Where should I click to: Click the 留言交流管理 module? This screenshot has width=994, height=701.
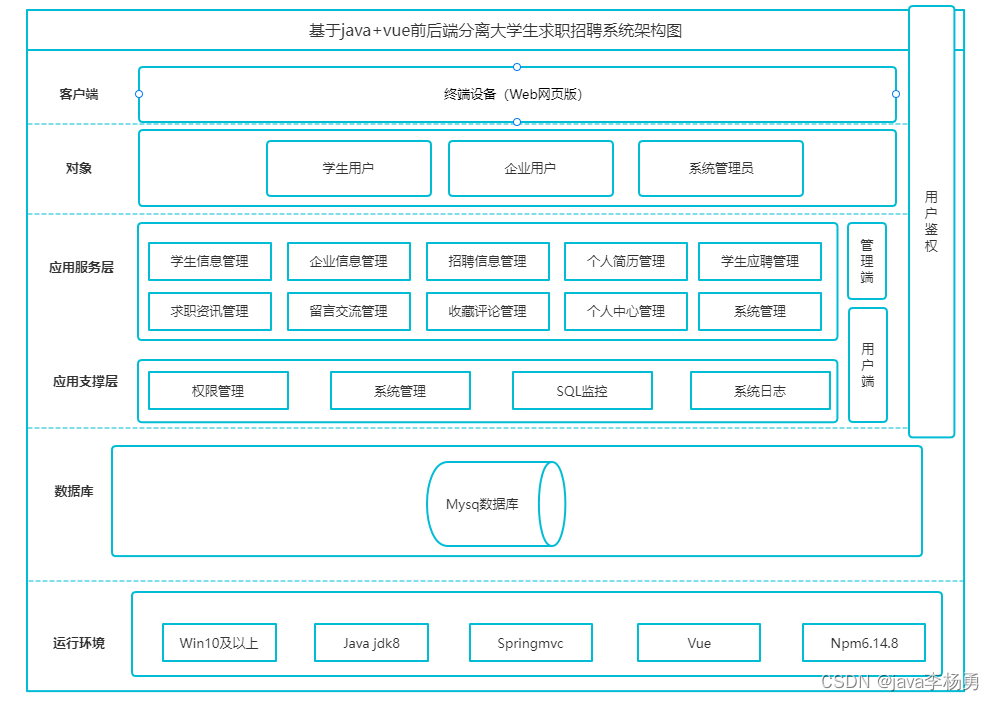tap(349, 311)
